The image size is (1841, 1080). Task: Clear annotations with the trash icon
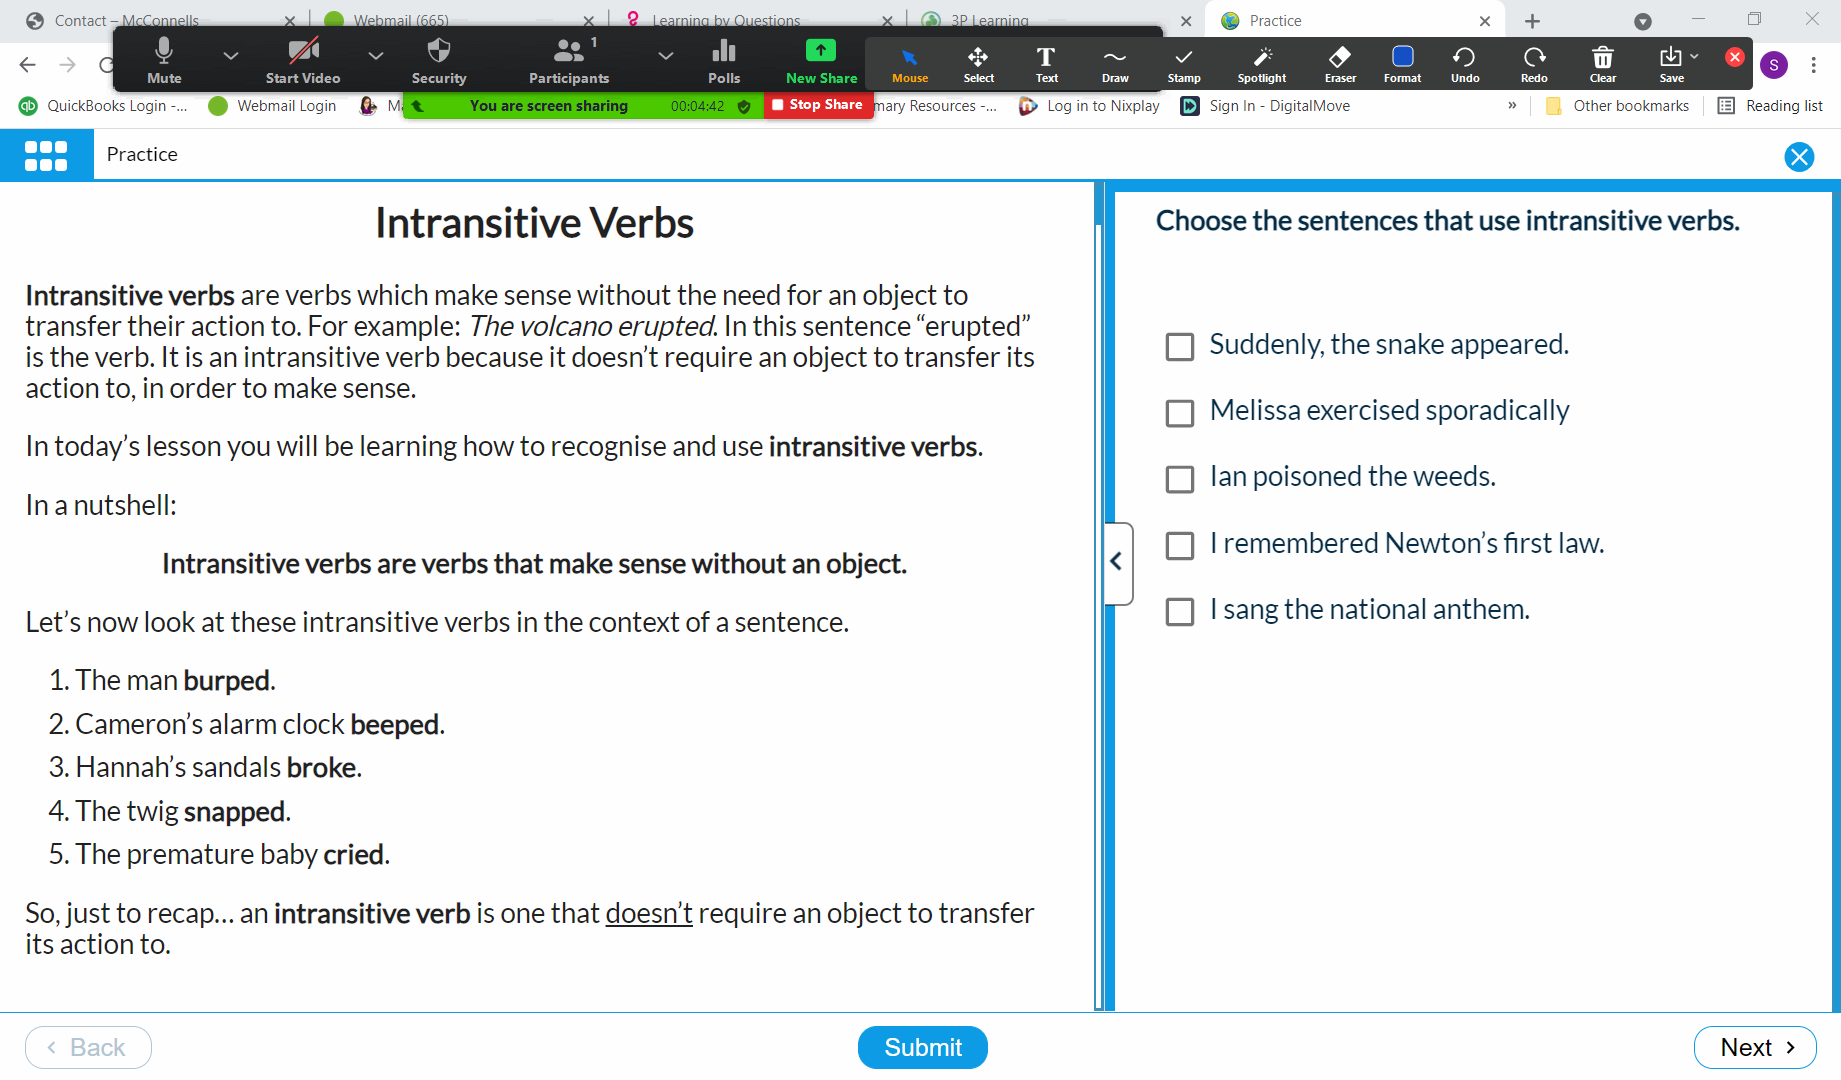point(1602,63)
